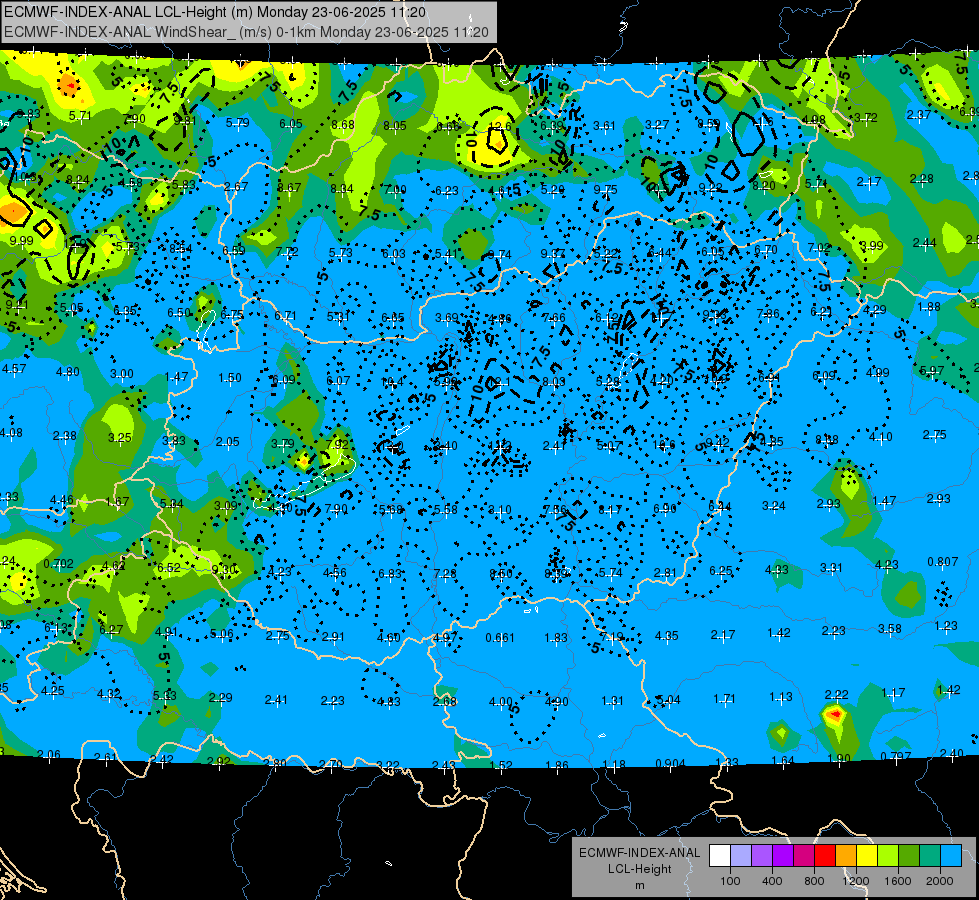Click the wind shear value "4.91"
Screen dimensions: 979x900
click(166, 632)
